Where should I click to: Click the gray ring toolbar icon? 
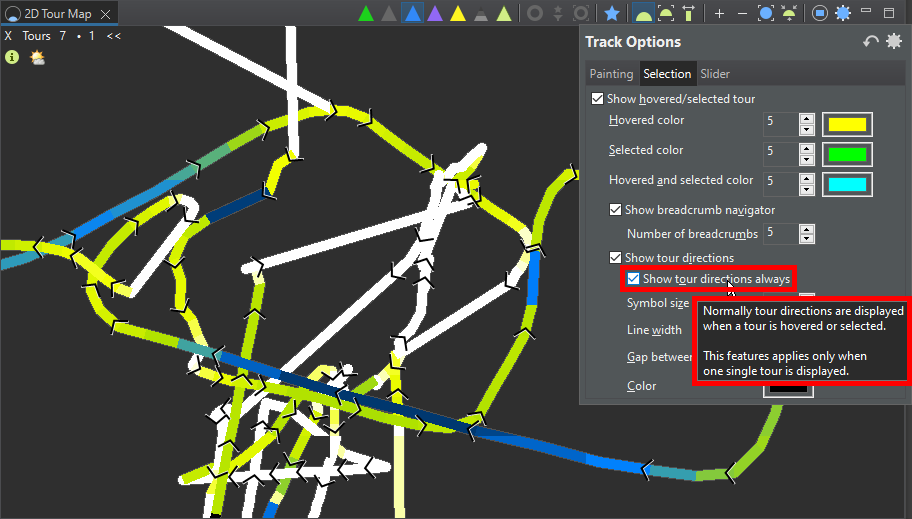(x=535, y=13)
